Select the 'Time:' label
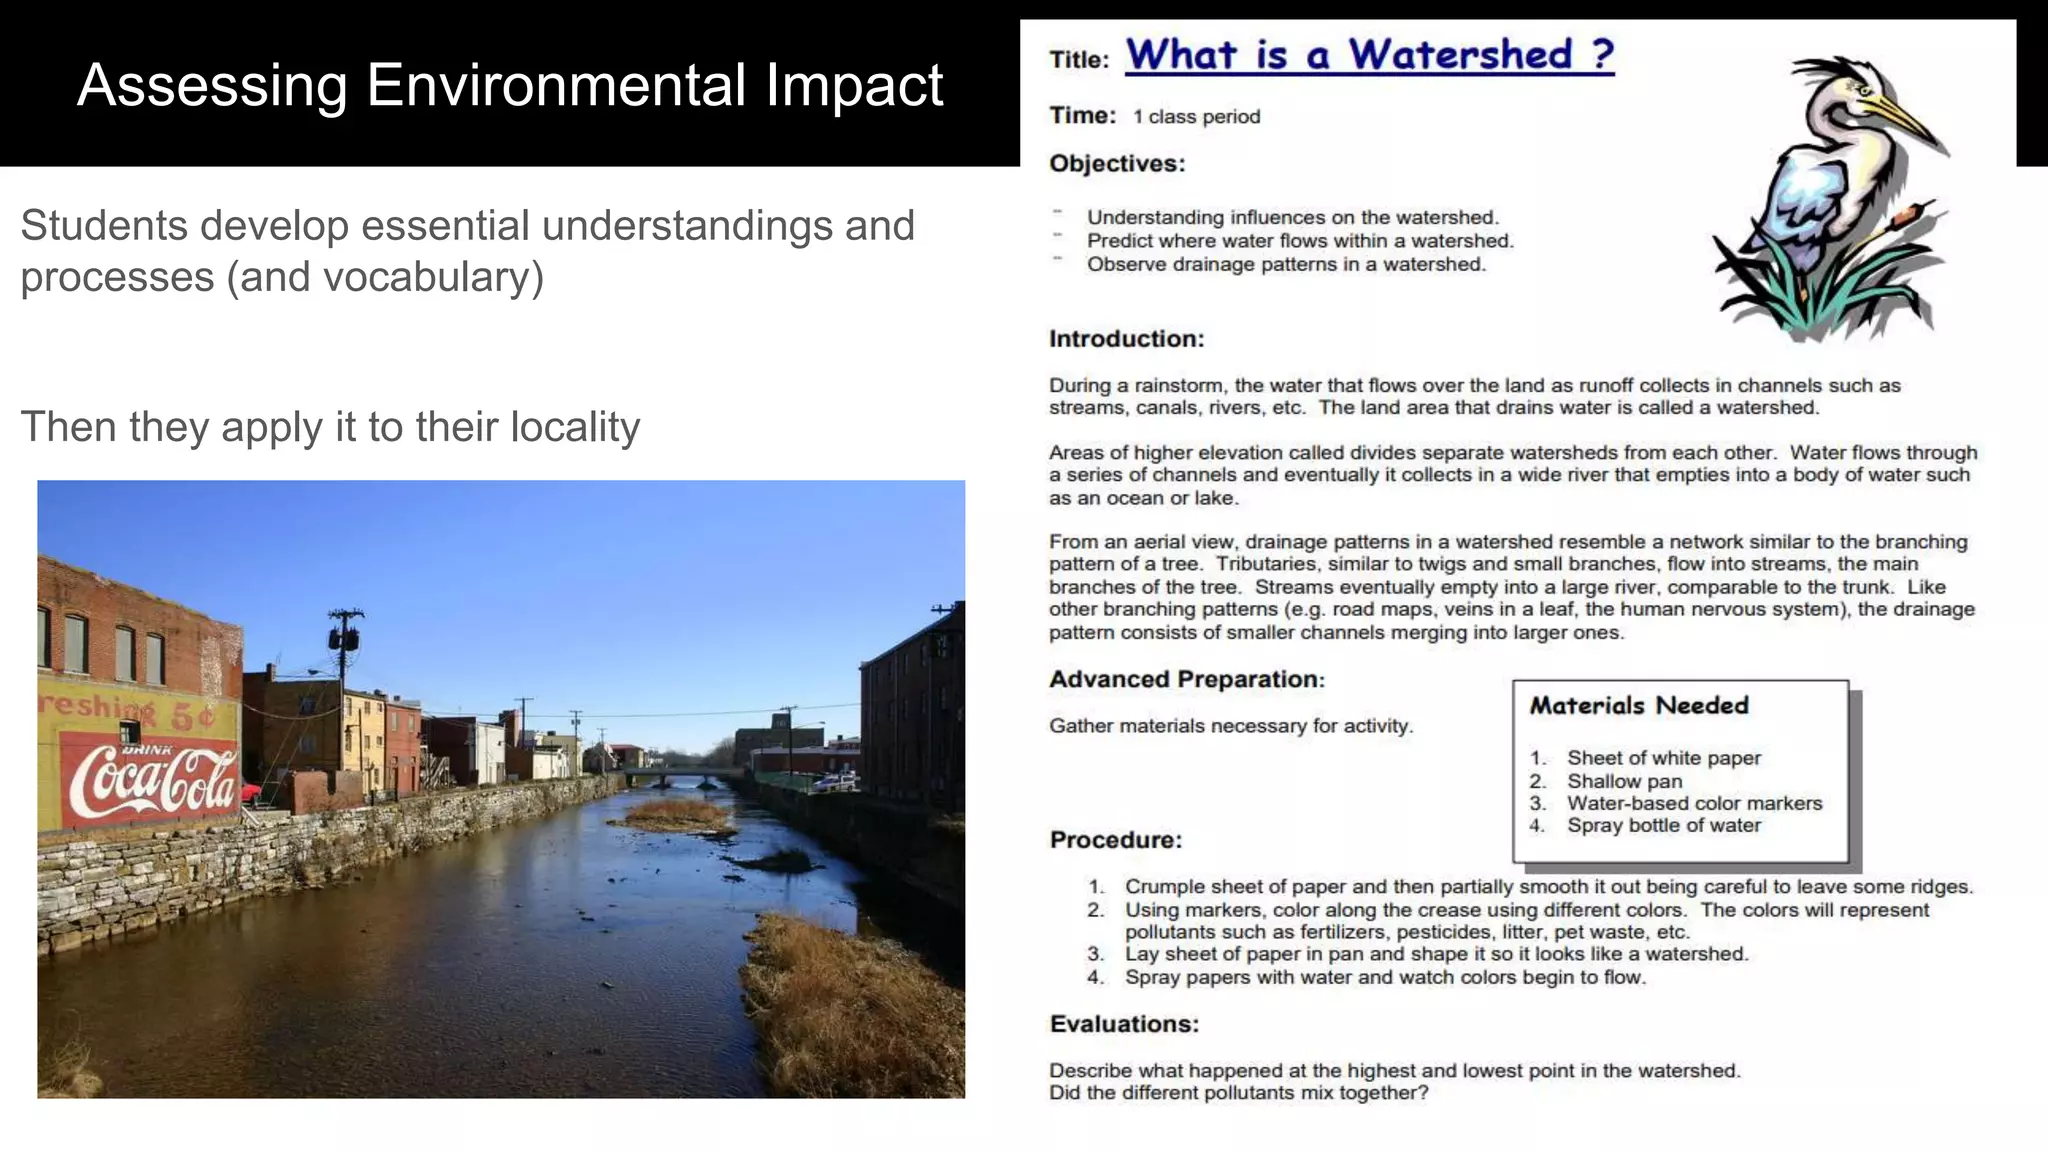Screen dimensions: 2048x1152 click(x=1082, y=116)
